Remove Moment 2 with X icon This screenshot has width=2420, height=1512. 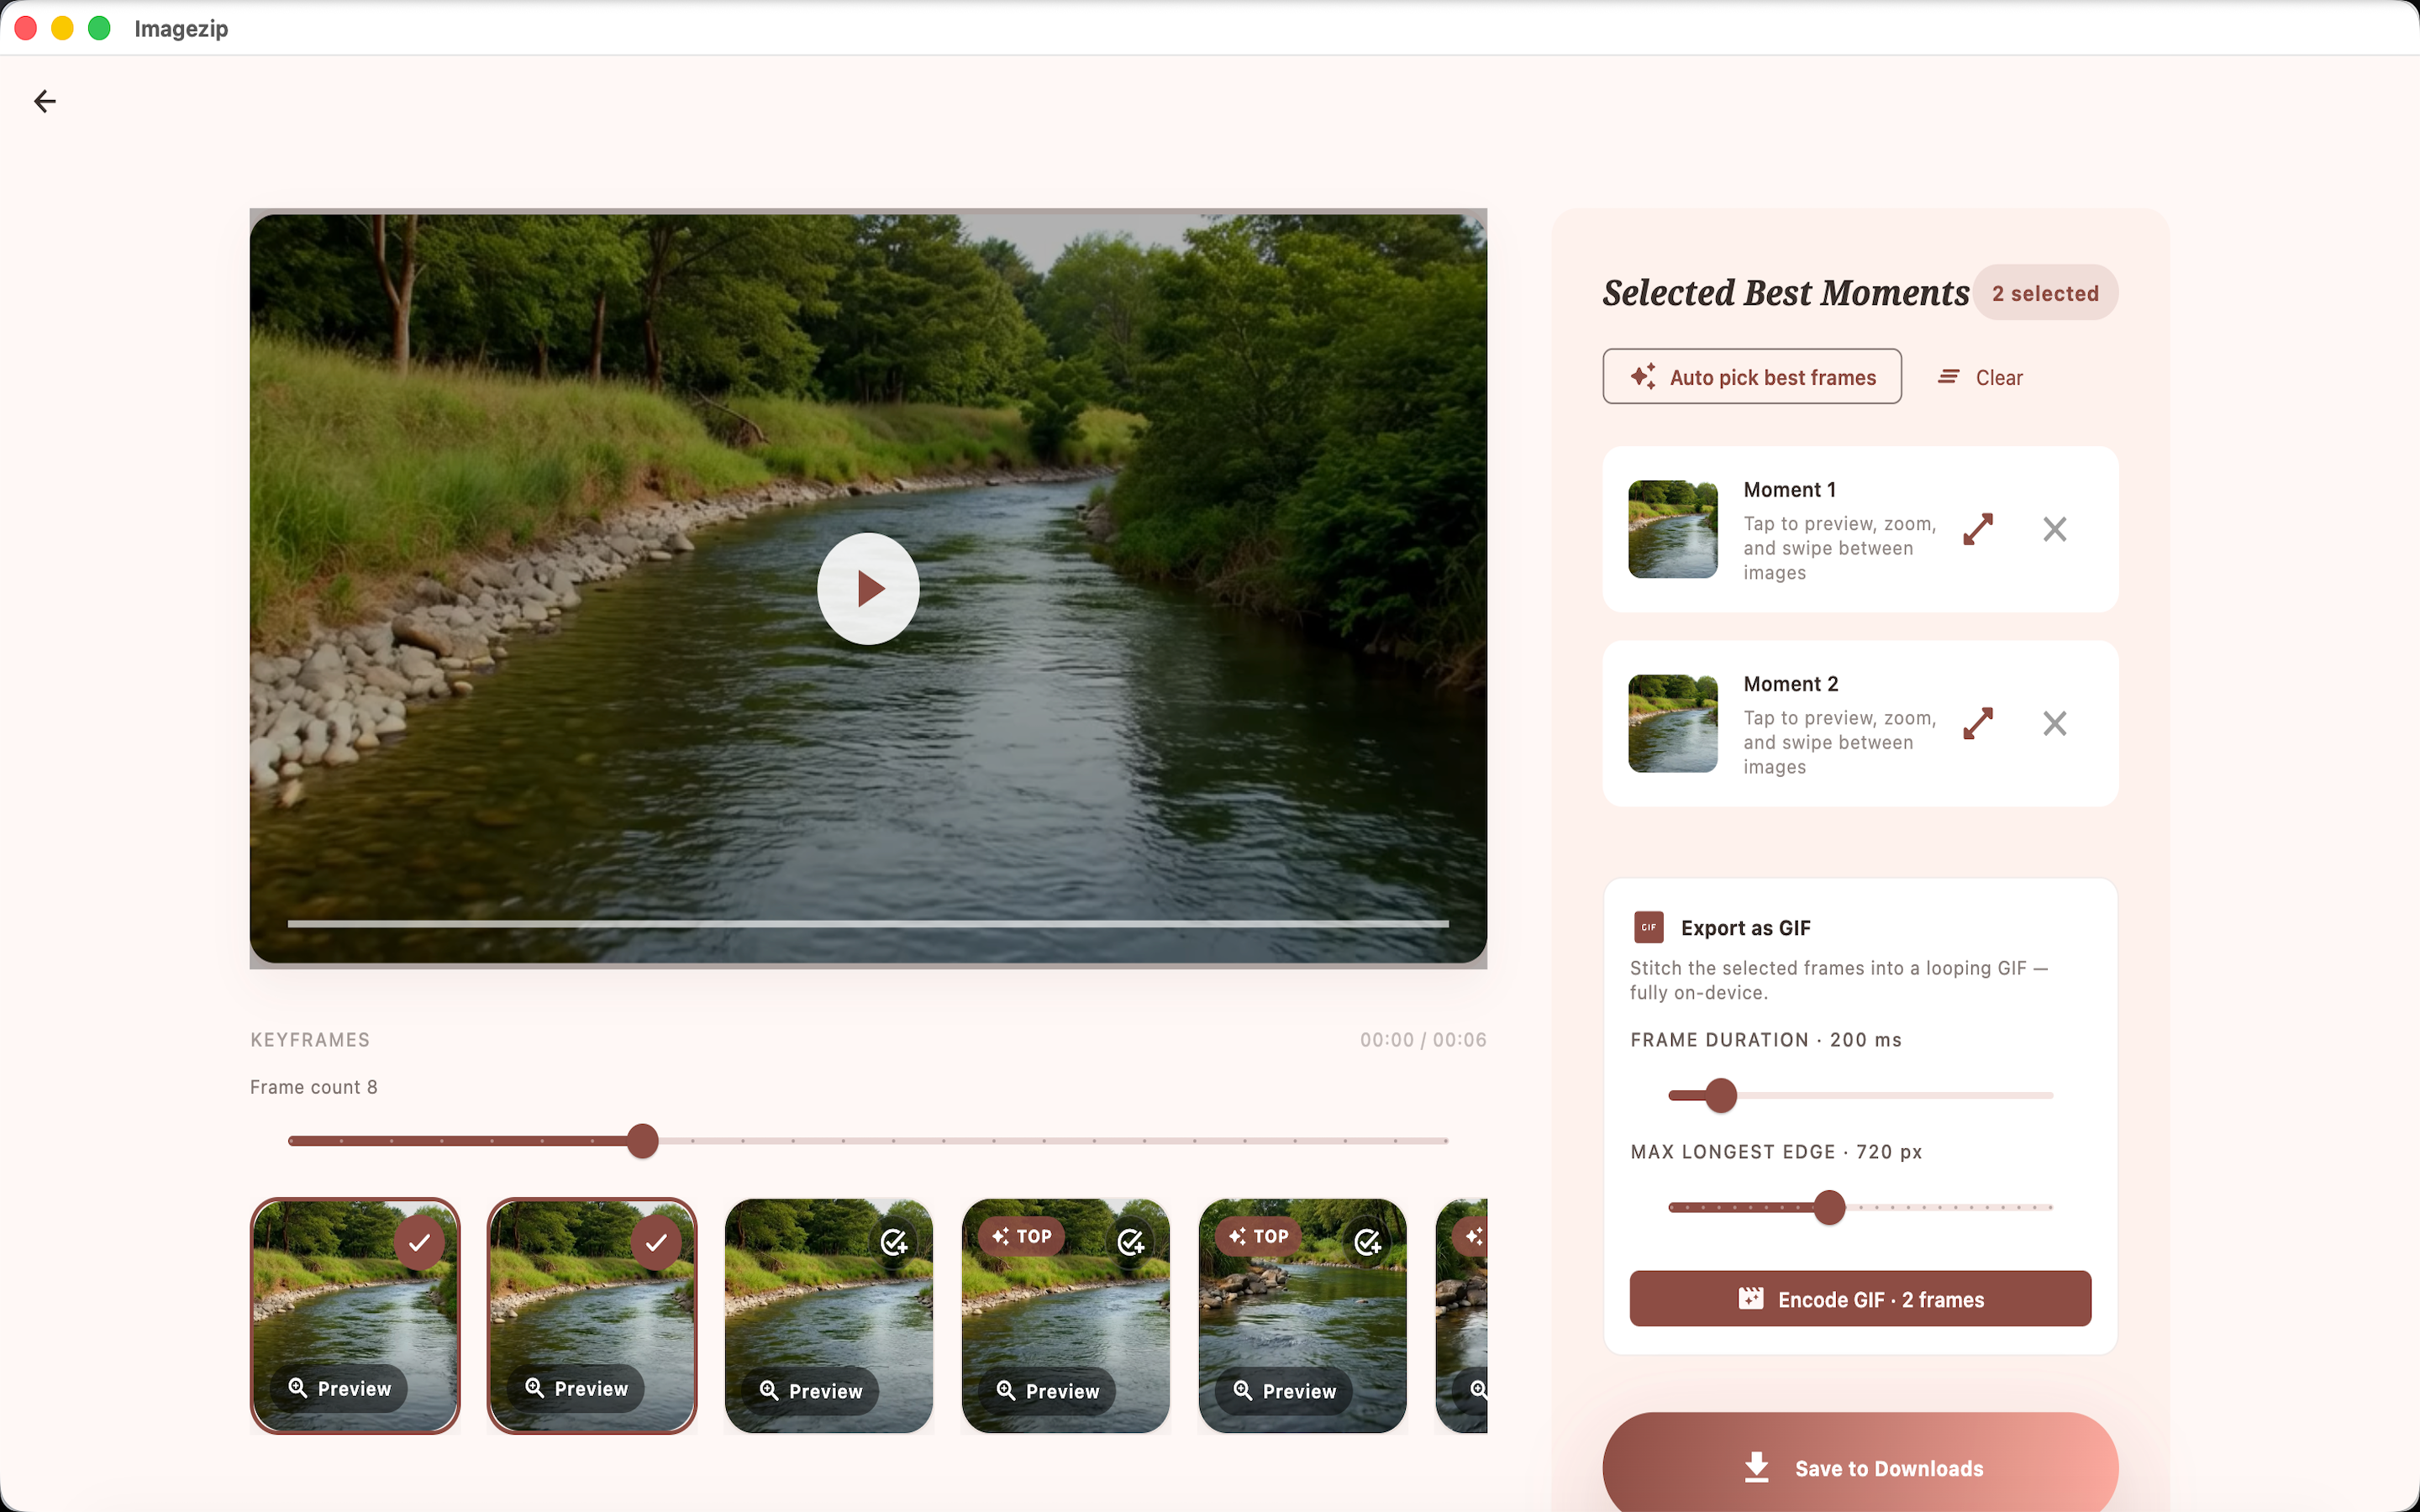(2055, 723)
